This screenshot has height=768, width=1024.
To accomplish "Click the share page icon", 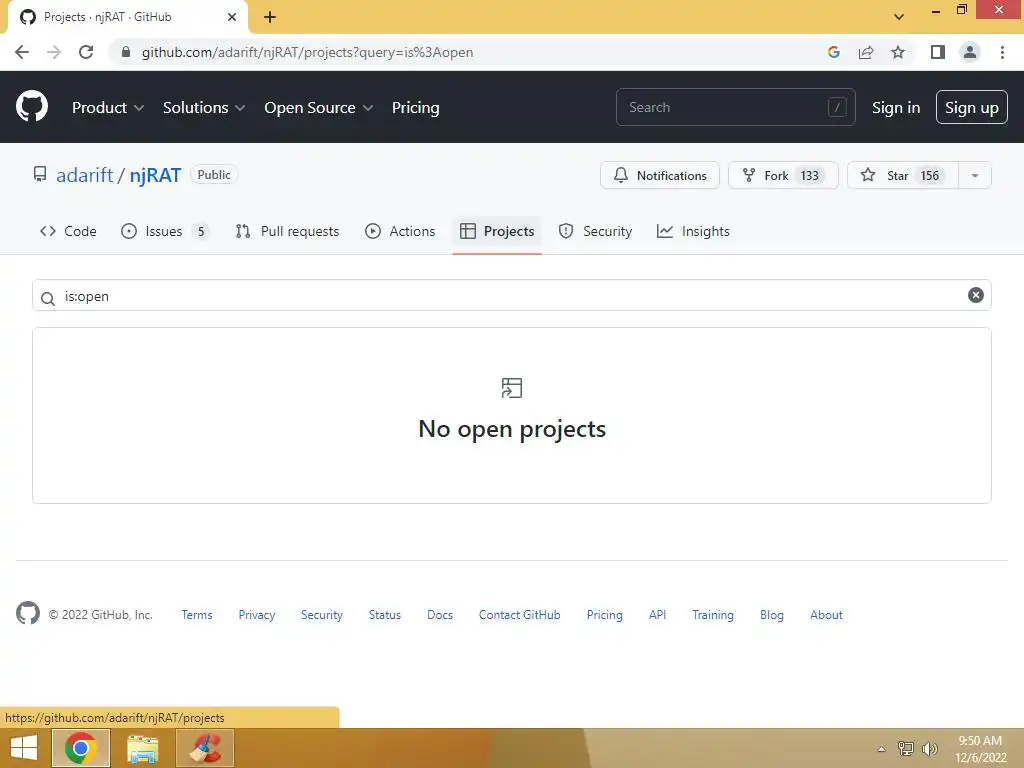I will coord(866,52).
